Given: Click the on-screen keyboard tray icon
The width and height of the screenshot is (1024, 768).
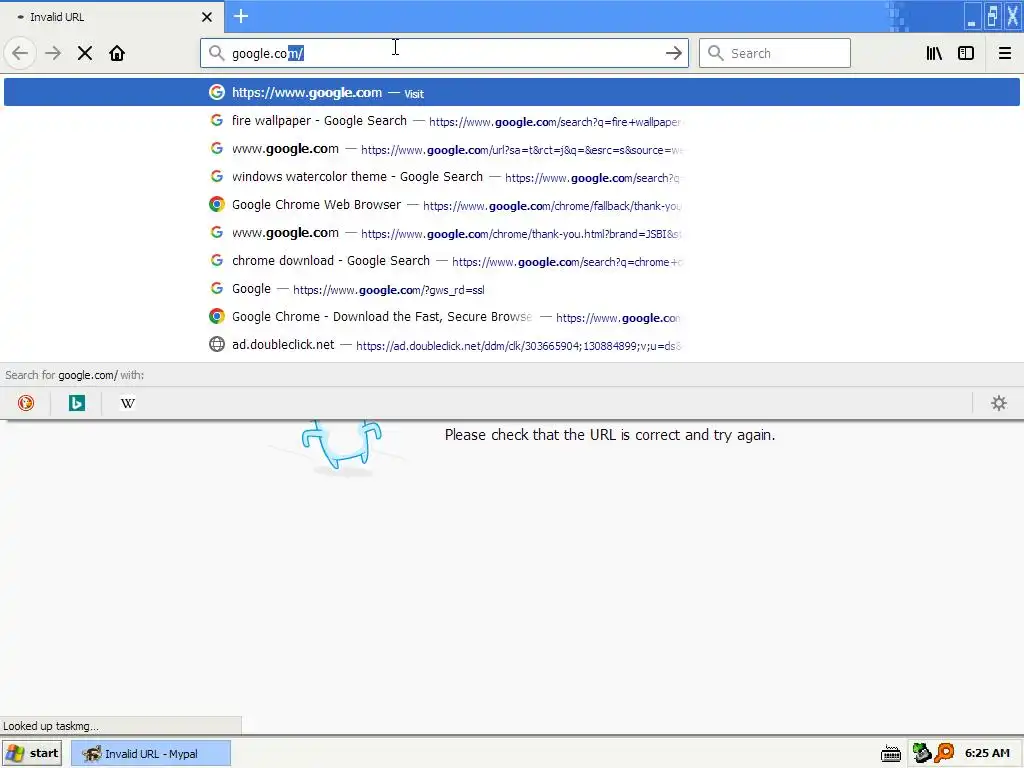Looking at the screenshot, I should (x=891, y=754).
